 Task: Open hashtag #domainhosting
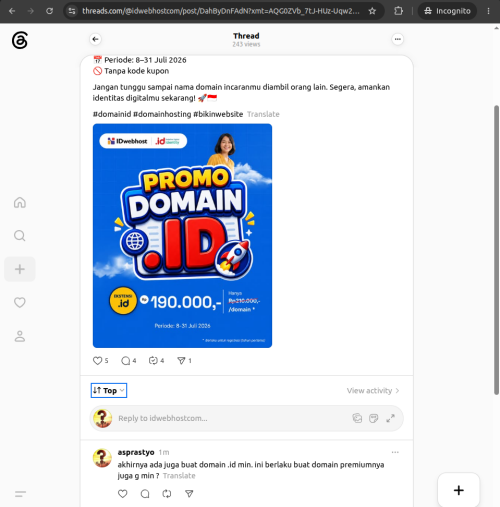click(162, 114)
